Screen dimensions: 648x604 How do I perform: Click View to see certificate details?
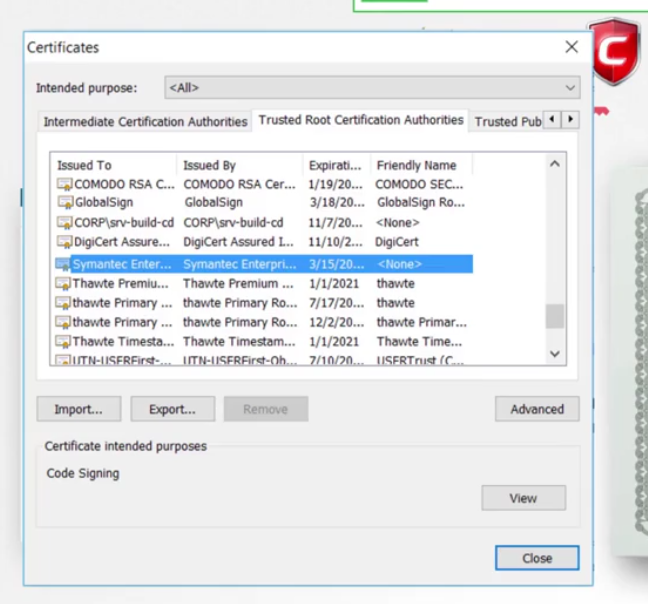(524, 498)
